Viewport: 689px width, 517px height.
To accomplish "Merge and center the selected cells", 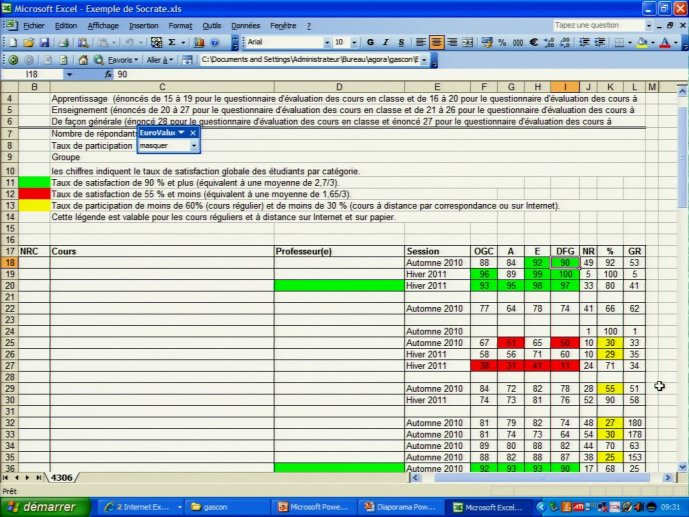I will tap(468, 43).
